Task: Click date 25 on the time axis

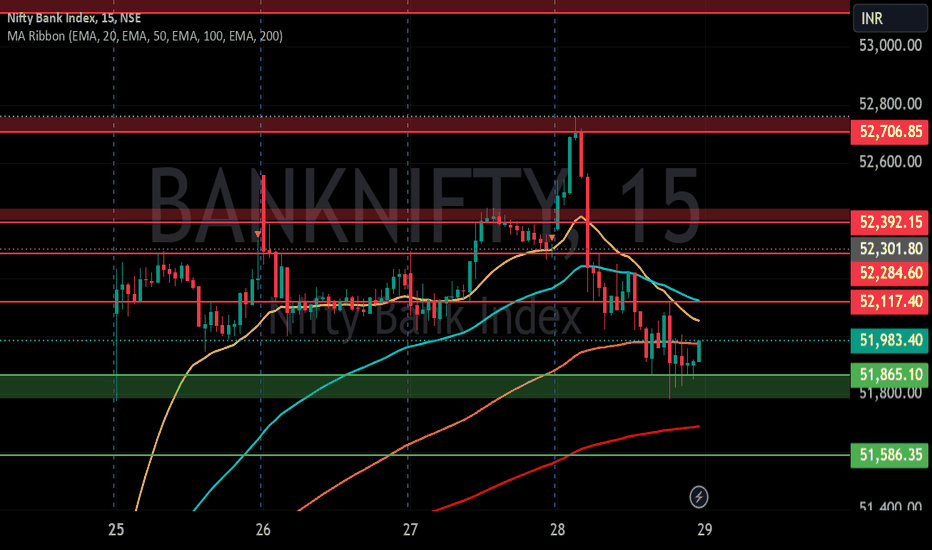Action: point(116,529)
